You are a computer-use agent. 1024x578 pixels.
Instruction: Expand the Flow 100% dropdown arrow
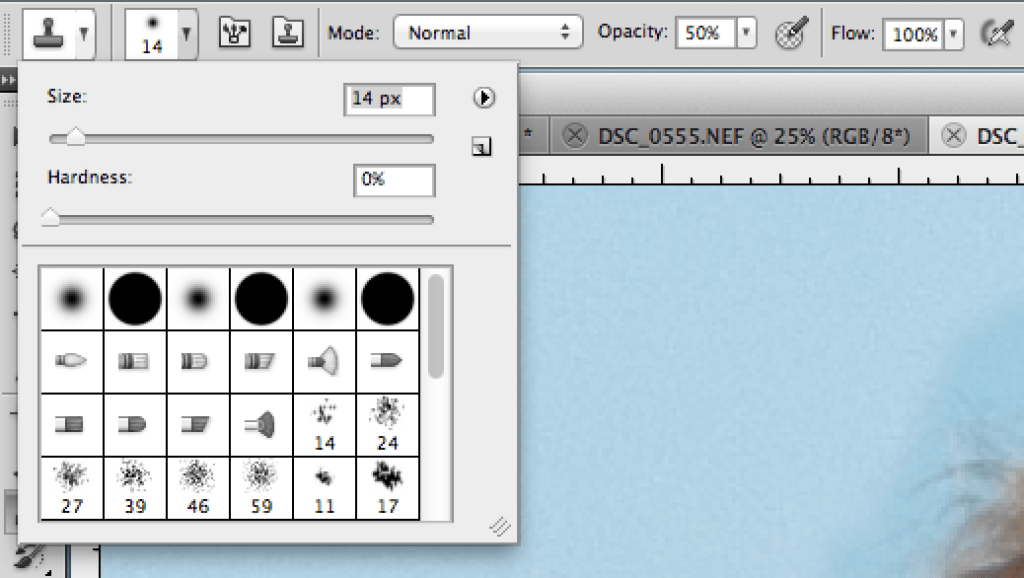(x=954, y=33)
